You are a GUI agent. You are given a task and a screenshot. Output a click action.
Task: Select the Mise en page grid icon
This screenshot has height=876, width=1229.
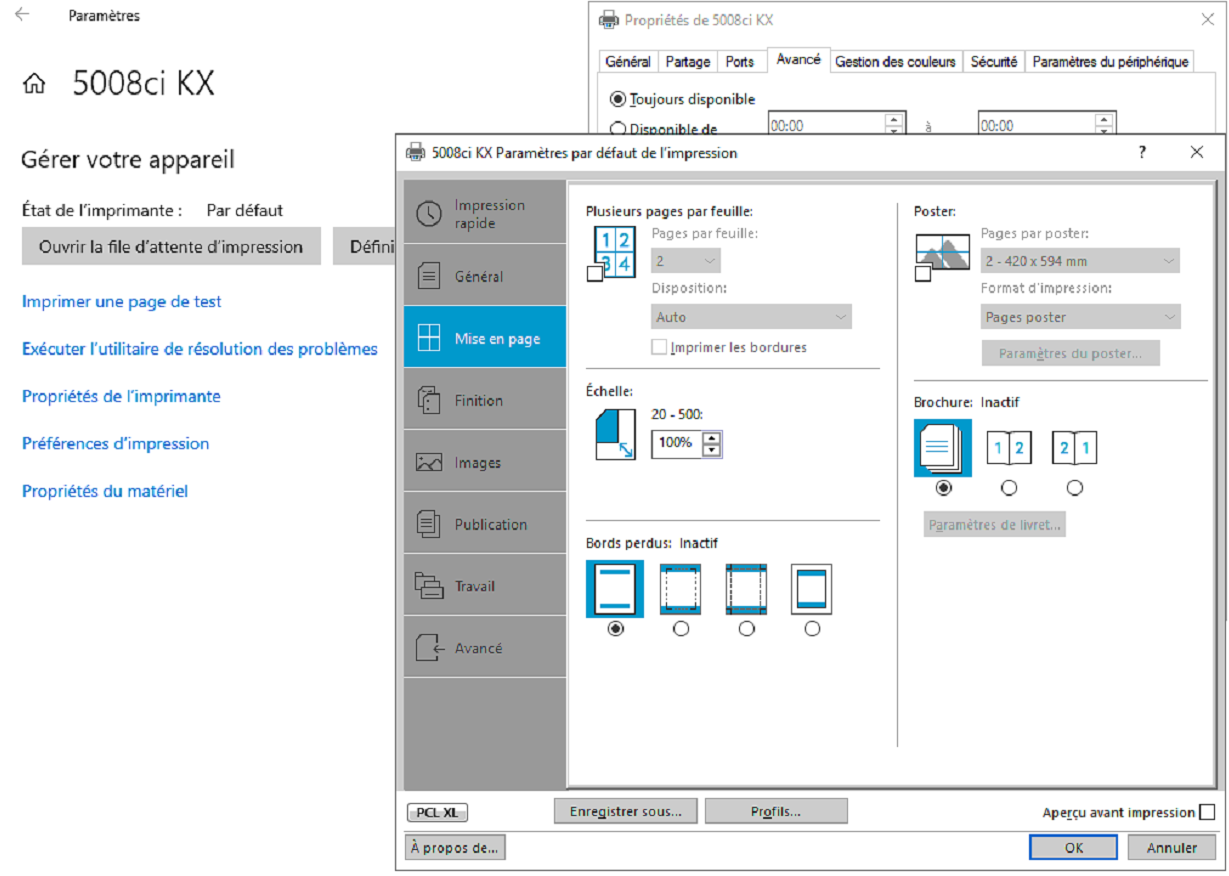click(x=428, y=338)
